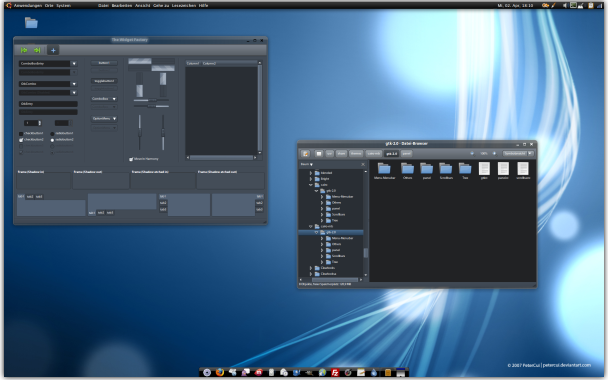Click the clock date in the top panel

tap(515, 5)
